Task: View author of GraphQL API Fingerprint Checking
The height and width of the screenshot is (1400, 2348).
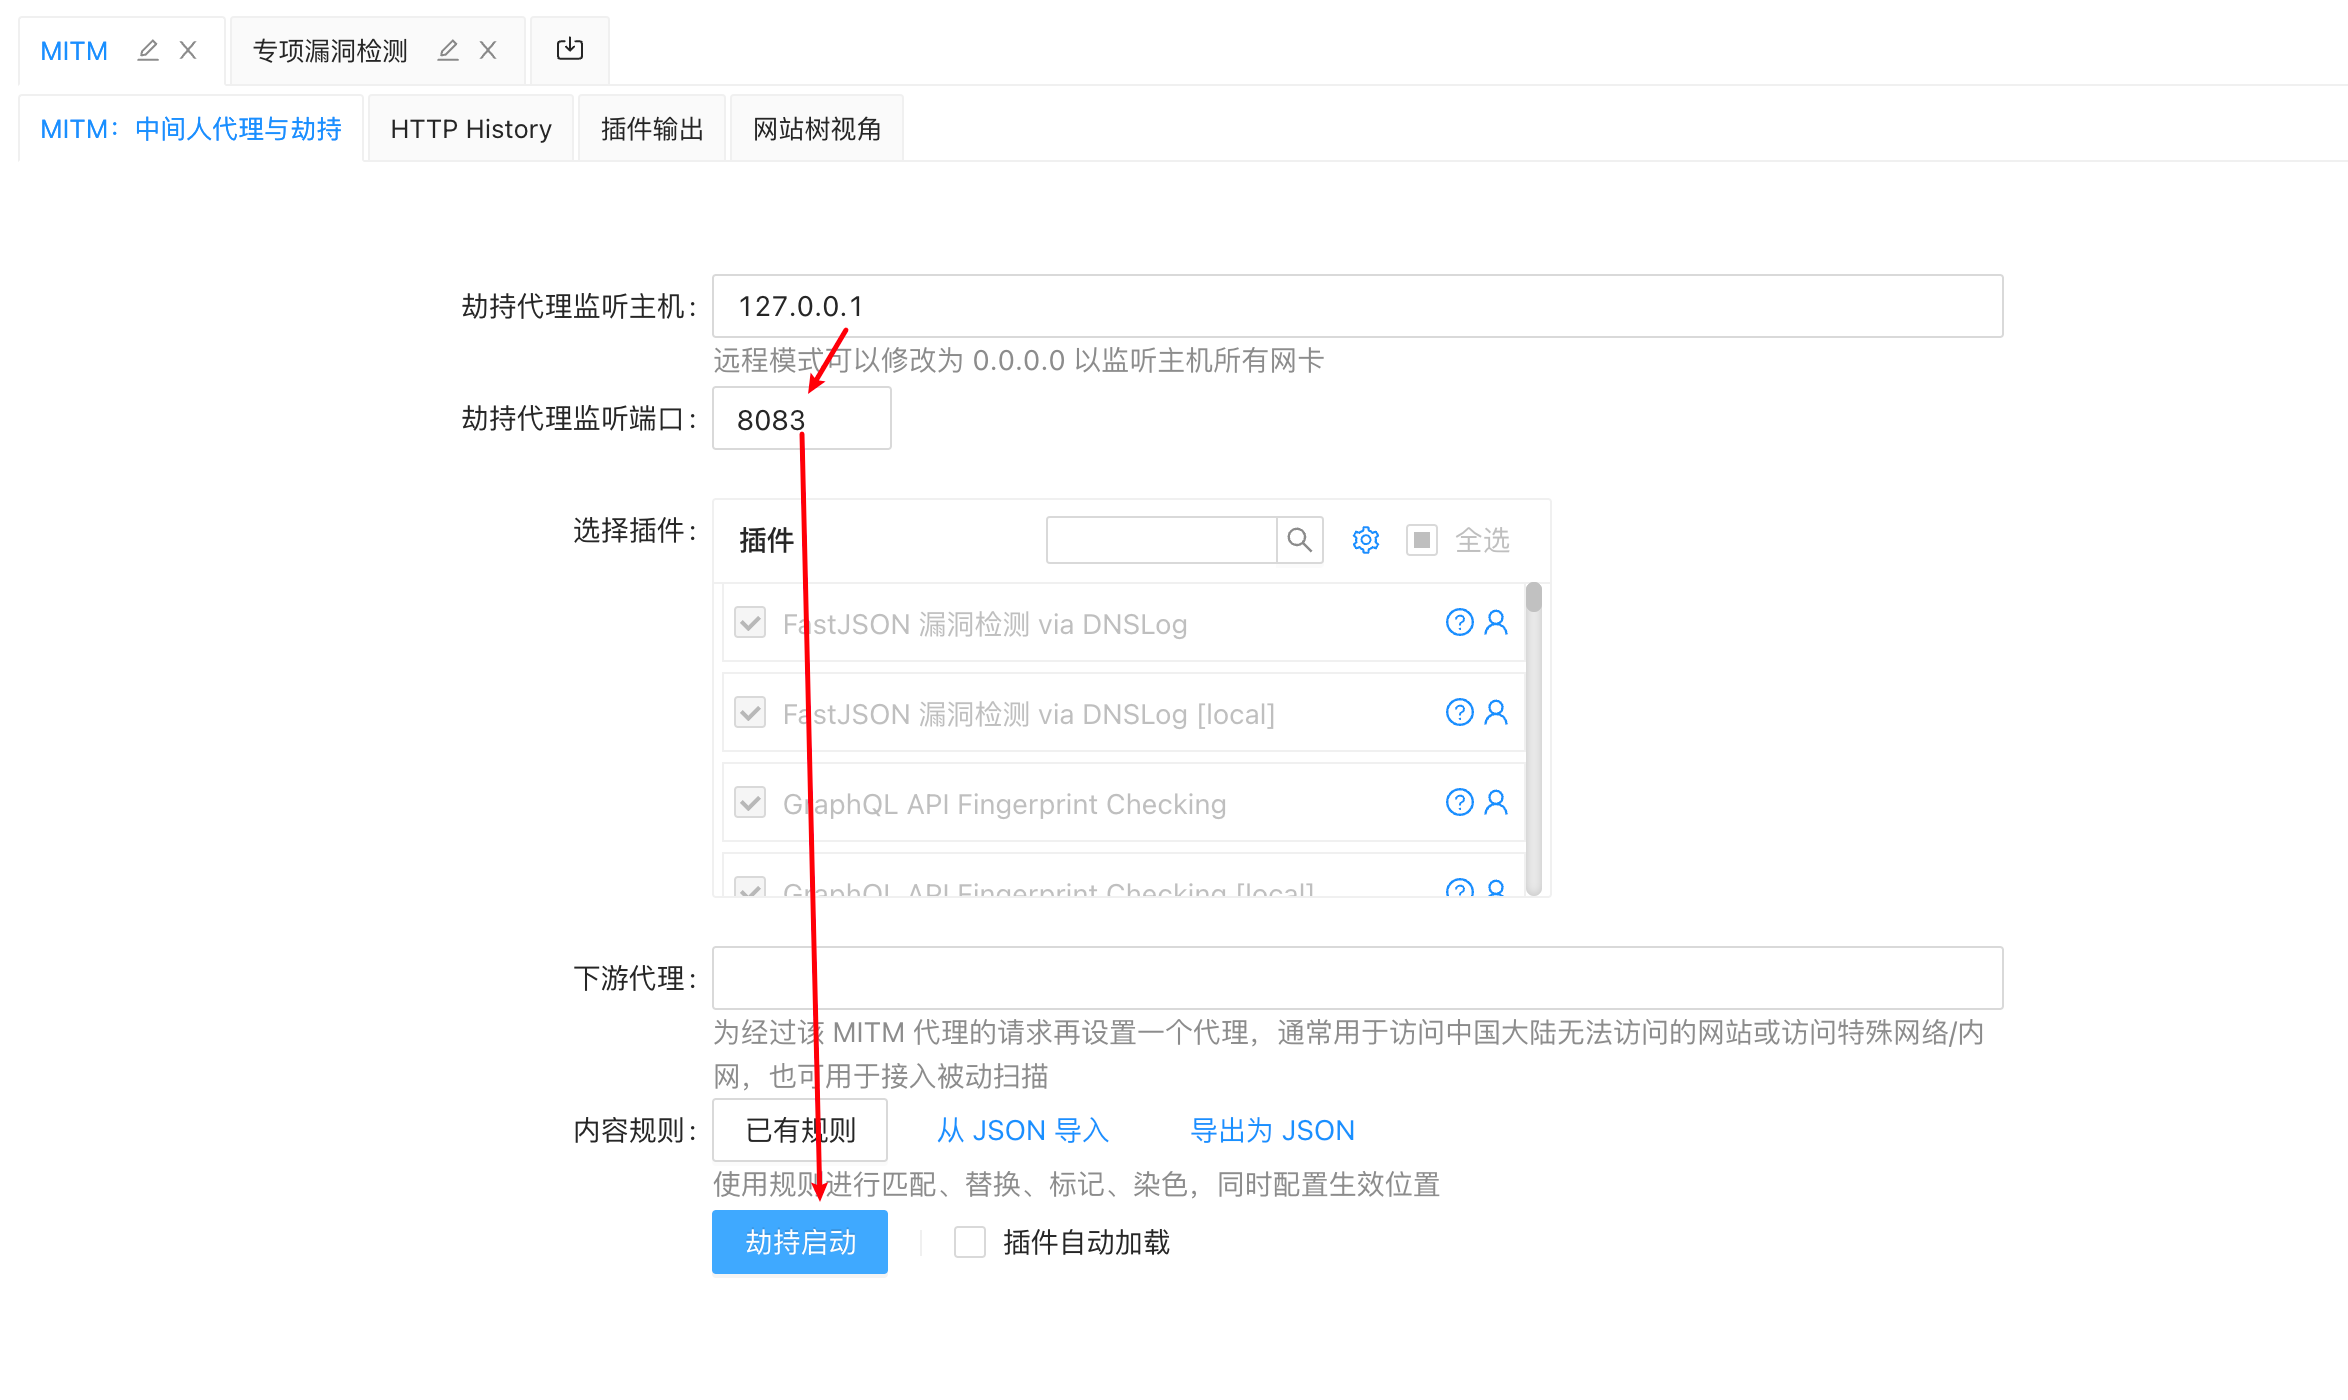Action: (1496, 803)
